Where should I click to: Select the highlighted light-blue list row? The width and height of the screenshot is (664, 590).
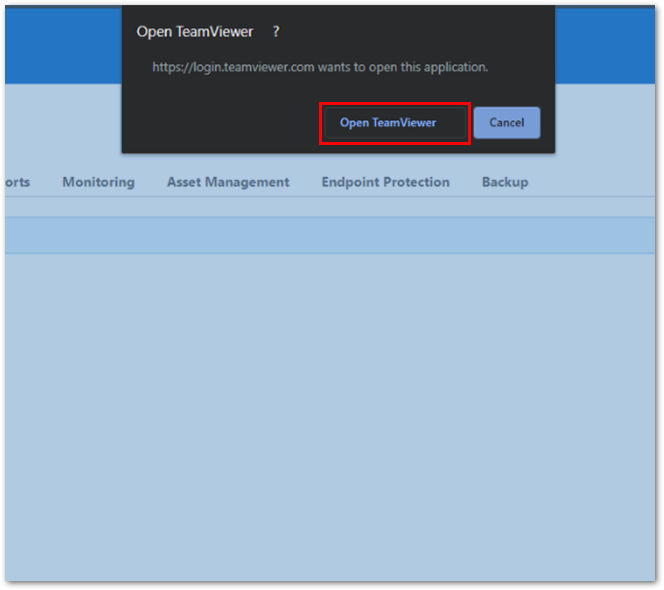330,235
